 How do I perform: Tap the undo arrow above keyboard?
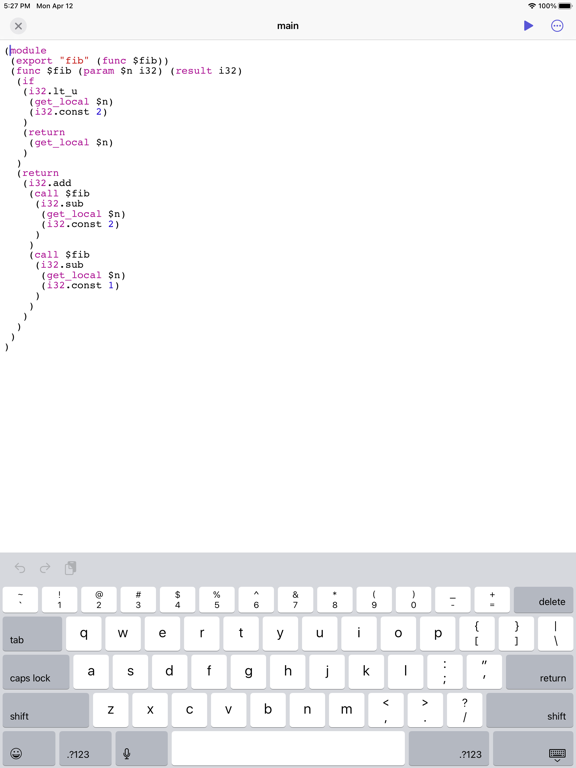[x=20, y=568]
